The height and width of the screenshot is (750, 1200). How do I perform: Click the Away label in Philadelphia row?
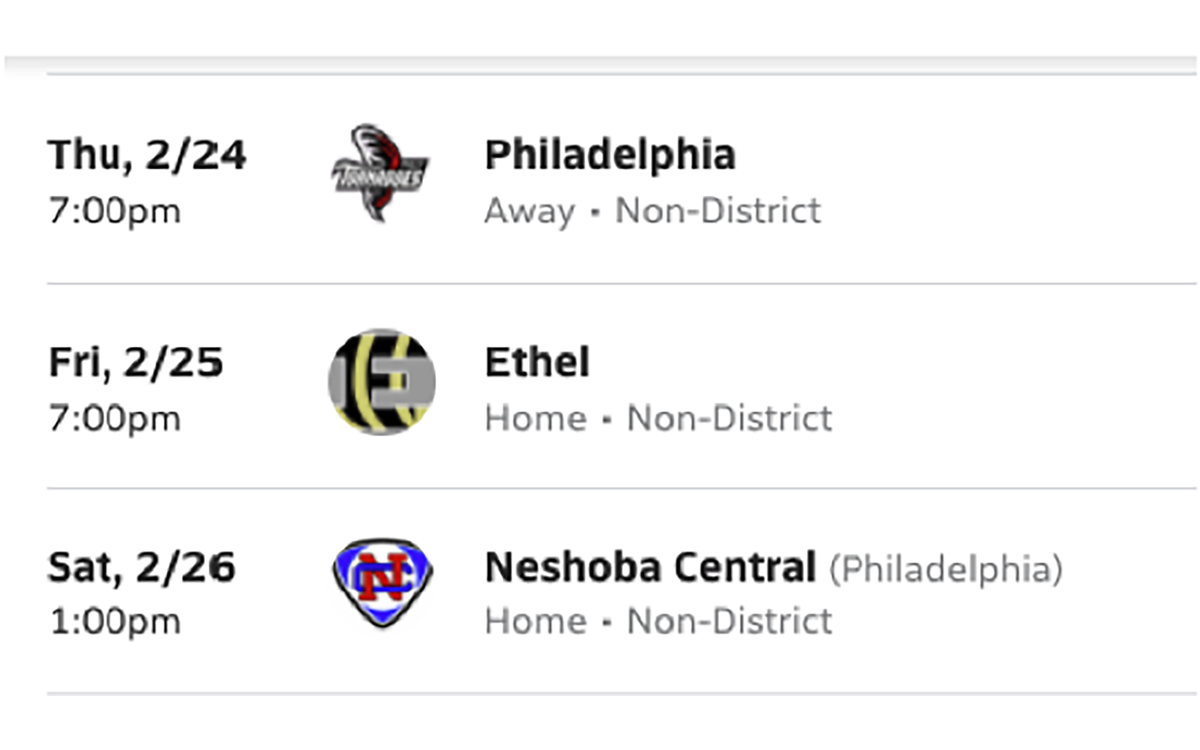coord(530,211)
